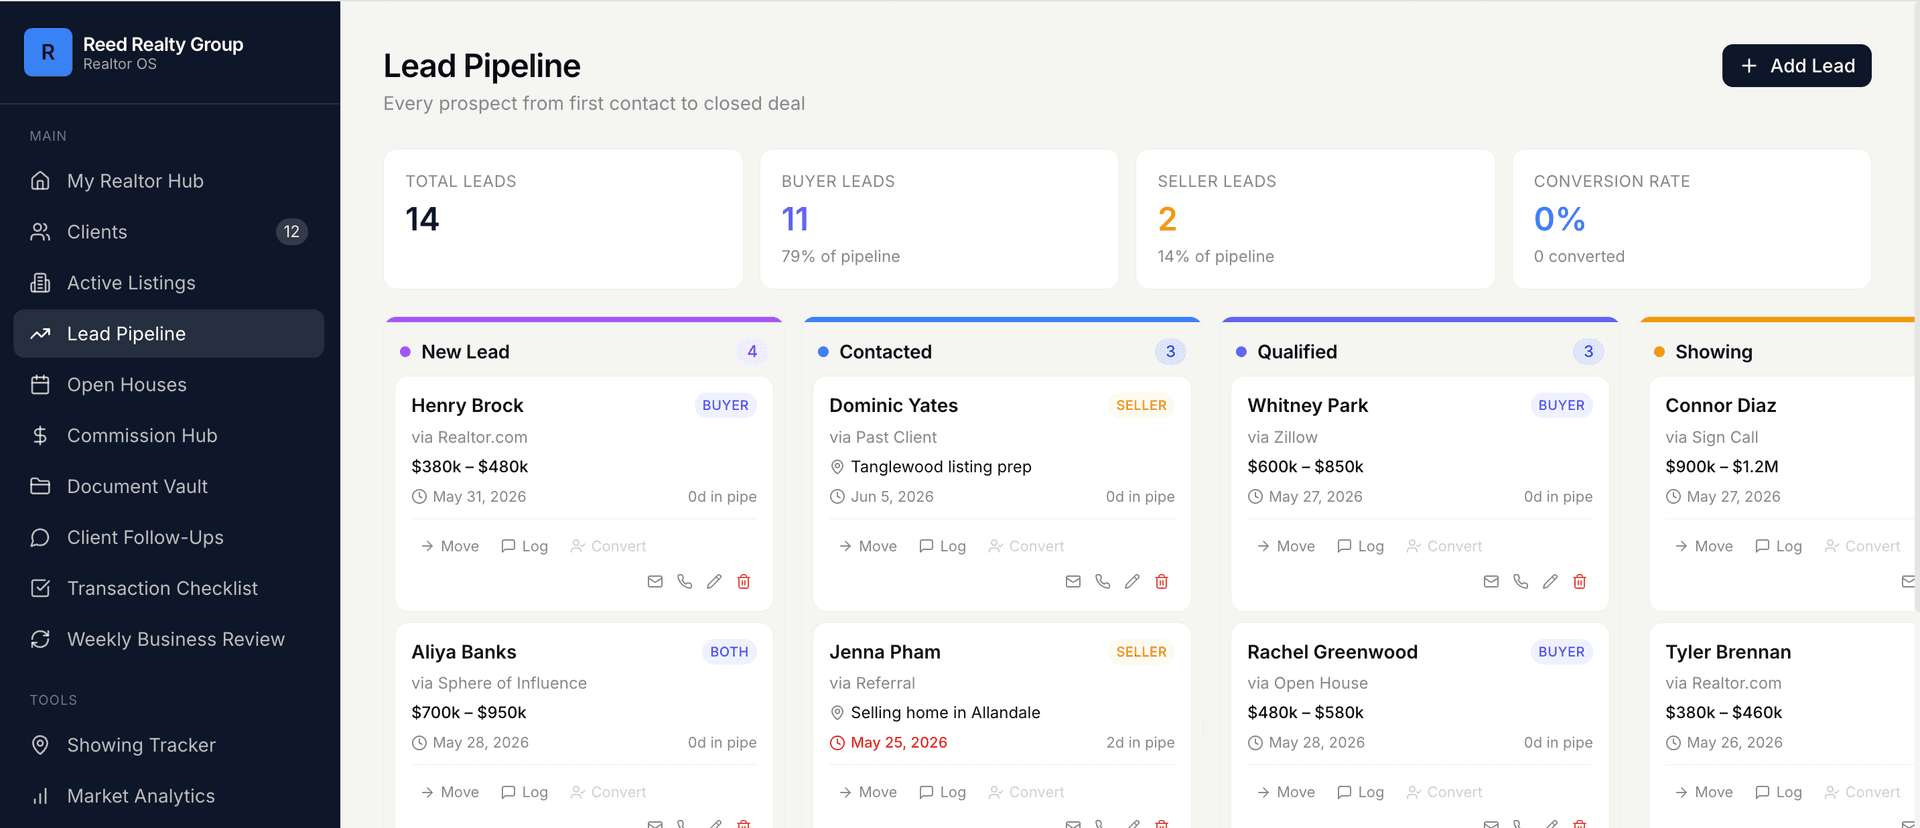Open Weekly Business Review
This screenshot has height=828, width=1920.
point(168,640)
